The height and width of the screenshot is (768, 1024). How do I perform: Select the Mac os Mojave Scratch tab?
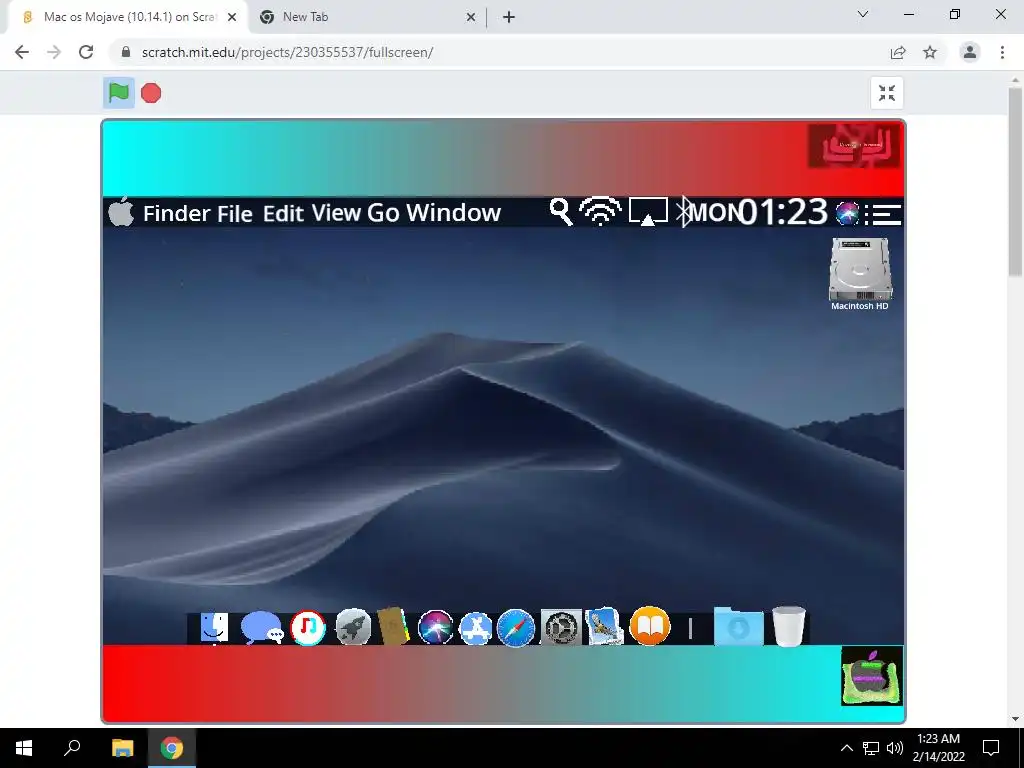pos(129,17)
